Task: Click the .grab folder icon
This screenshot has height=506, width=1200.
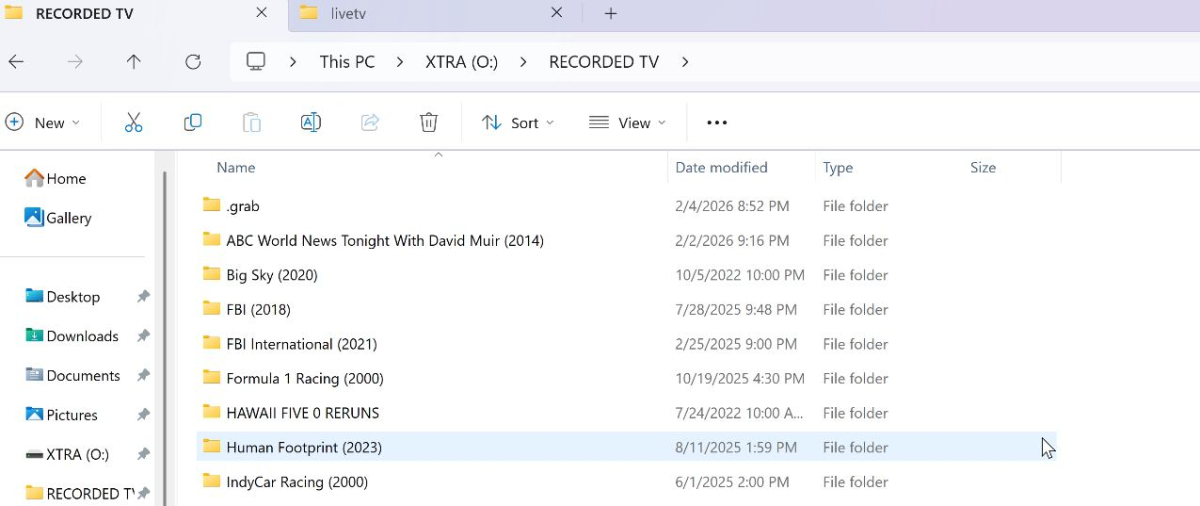Action: [x=211, y=205]
